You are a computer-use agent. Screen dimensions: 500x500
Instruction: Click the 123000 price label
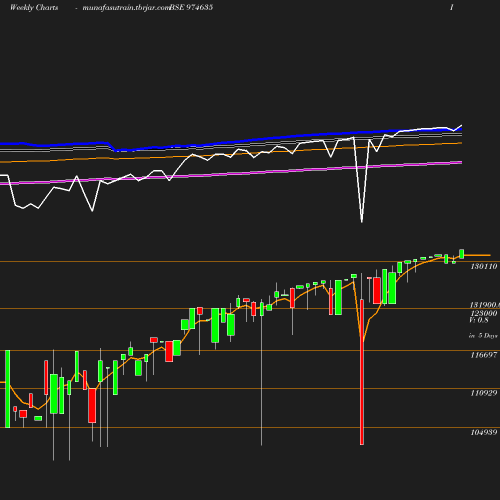pyautogui.click(x=484, y=313)
